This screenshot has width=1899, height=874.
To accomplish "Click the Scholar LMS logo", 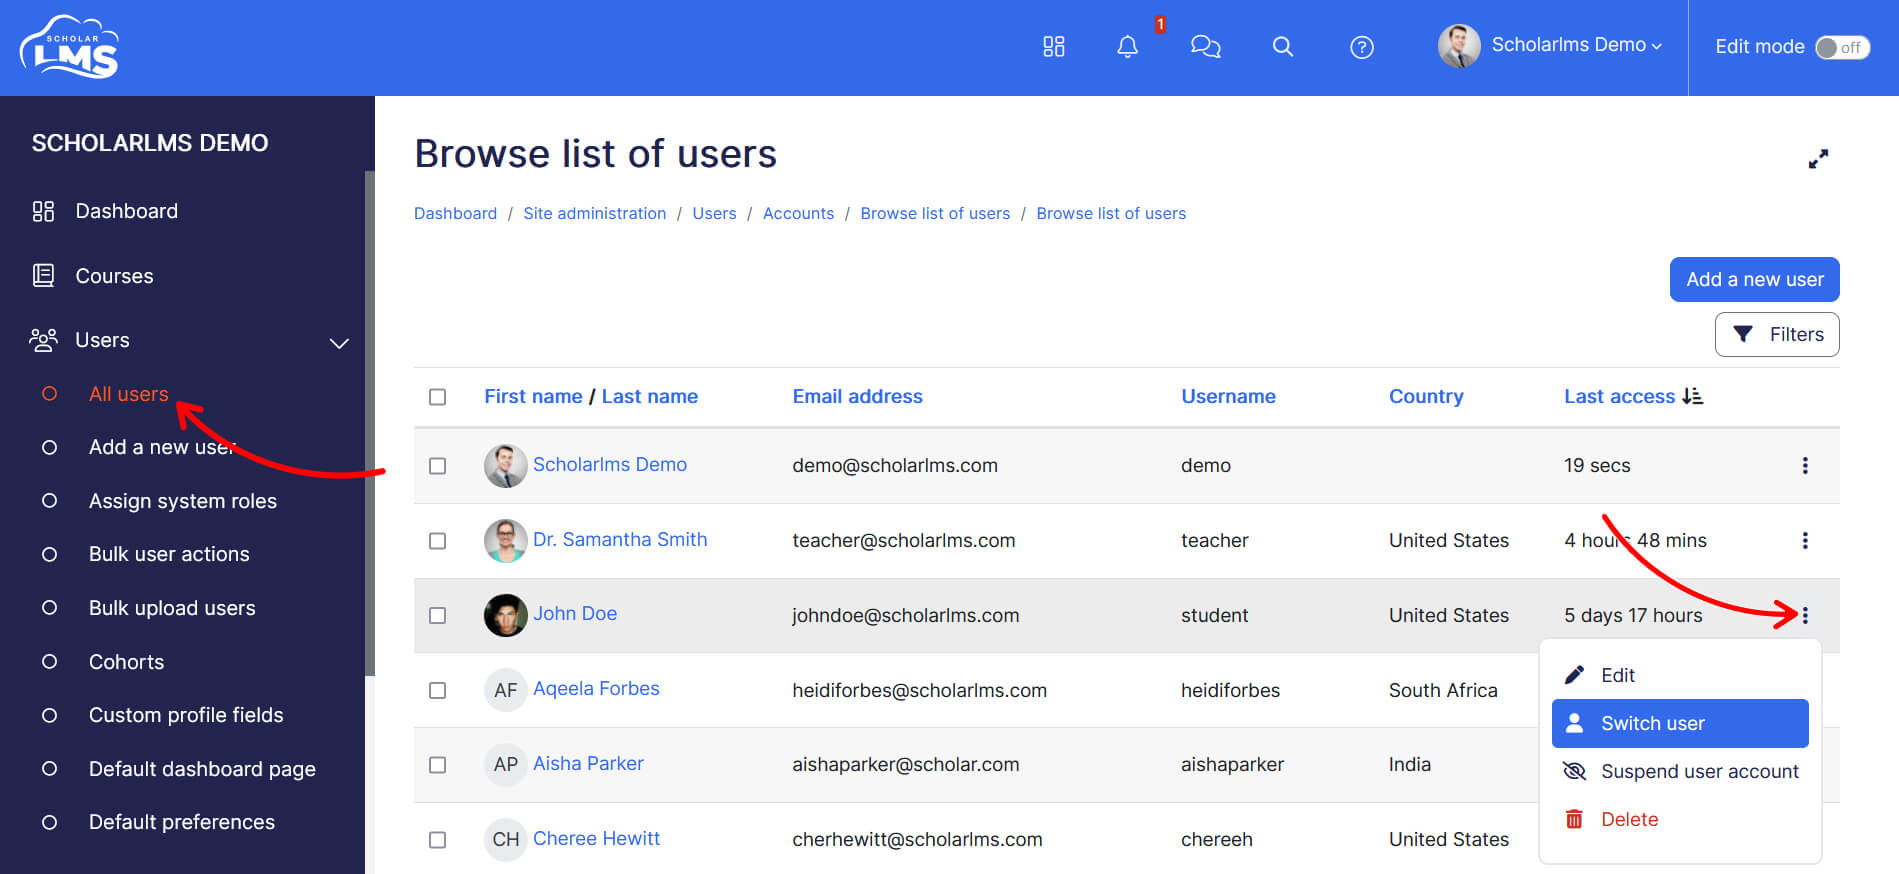I will pyautogui.click(x=69, y=47).
